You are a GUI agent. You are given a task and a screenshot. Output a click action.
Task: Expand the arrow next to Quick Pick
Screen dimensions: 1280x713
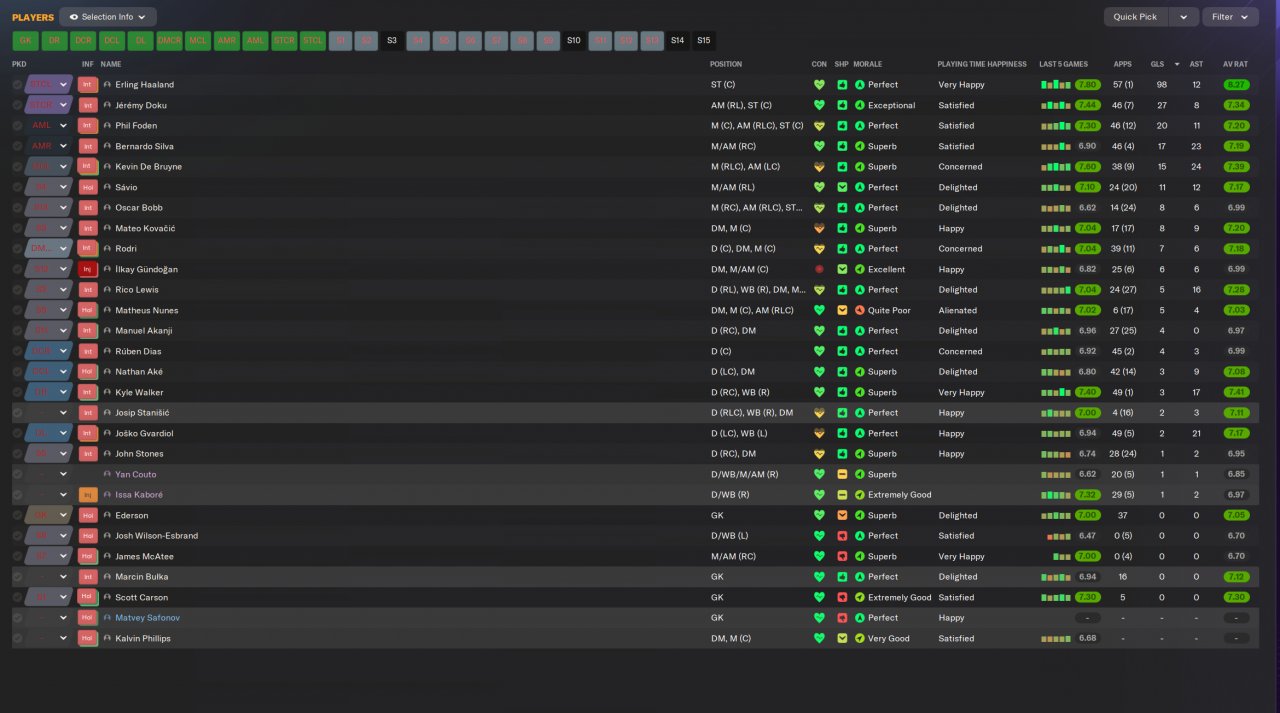point(1184,17)
